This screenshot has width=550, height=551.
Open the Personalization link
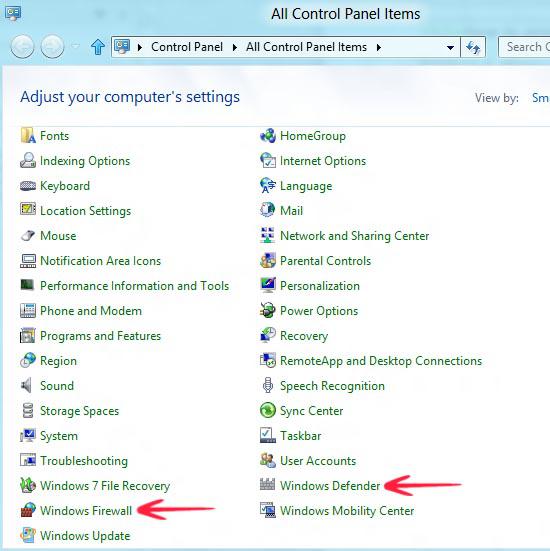tap(320, 286)
